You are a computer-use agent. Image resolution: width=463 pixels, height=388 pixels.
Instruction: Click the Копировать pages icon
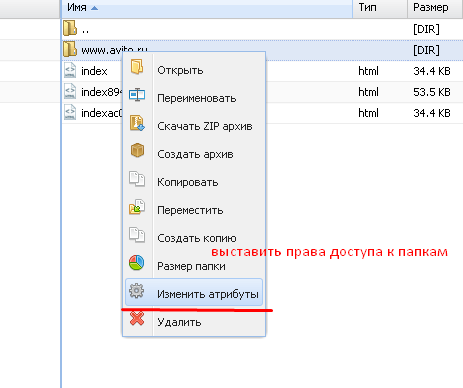coord(137,179)
